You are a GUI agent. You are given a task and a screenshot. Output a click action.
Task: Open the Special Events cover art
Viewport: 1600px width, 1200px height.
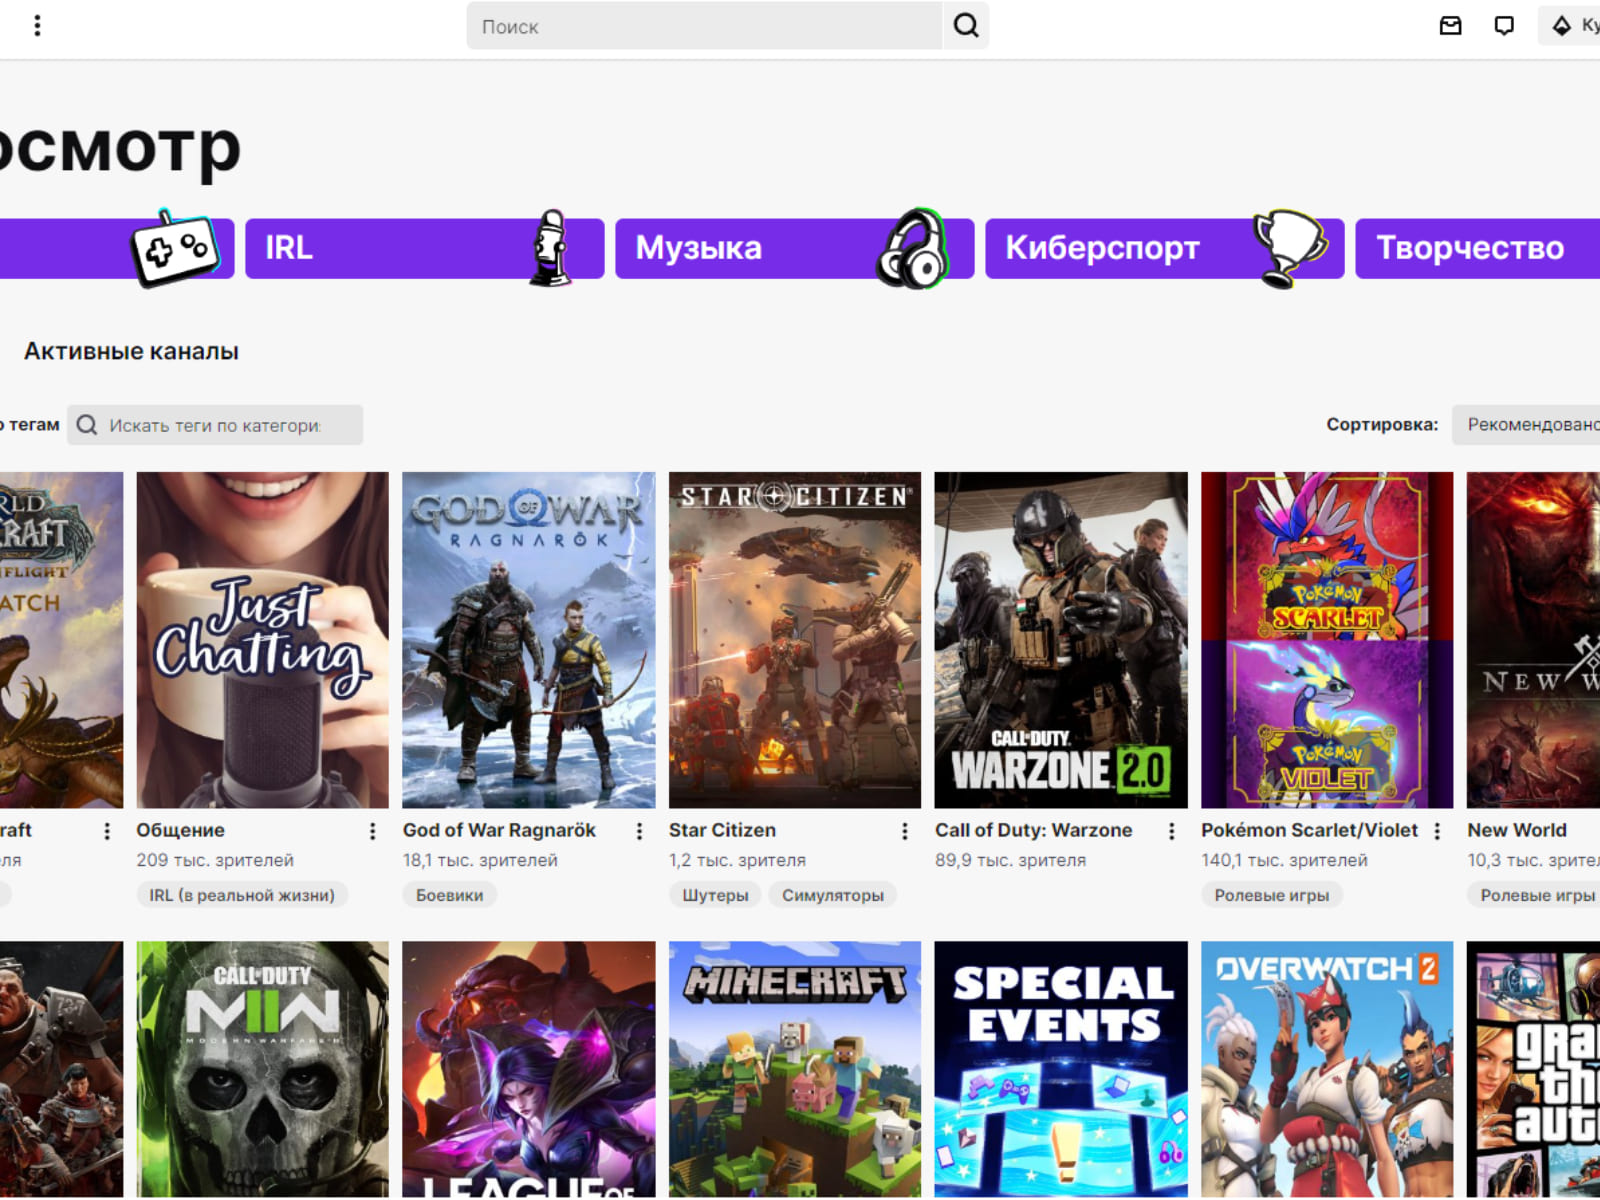tap(1061, 1069)
